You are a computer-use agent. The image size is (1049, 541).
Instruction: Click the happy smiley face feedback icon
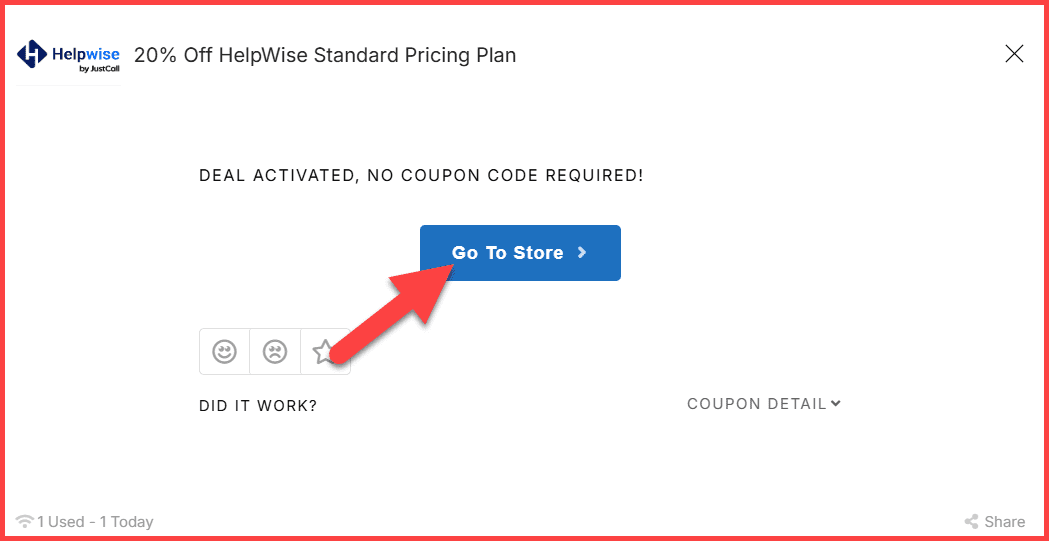click(x=224, y=352)
